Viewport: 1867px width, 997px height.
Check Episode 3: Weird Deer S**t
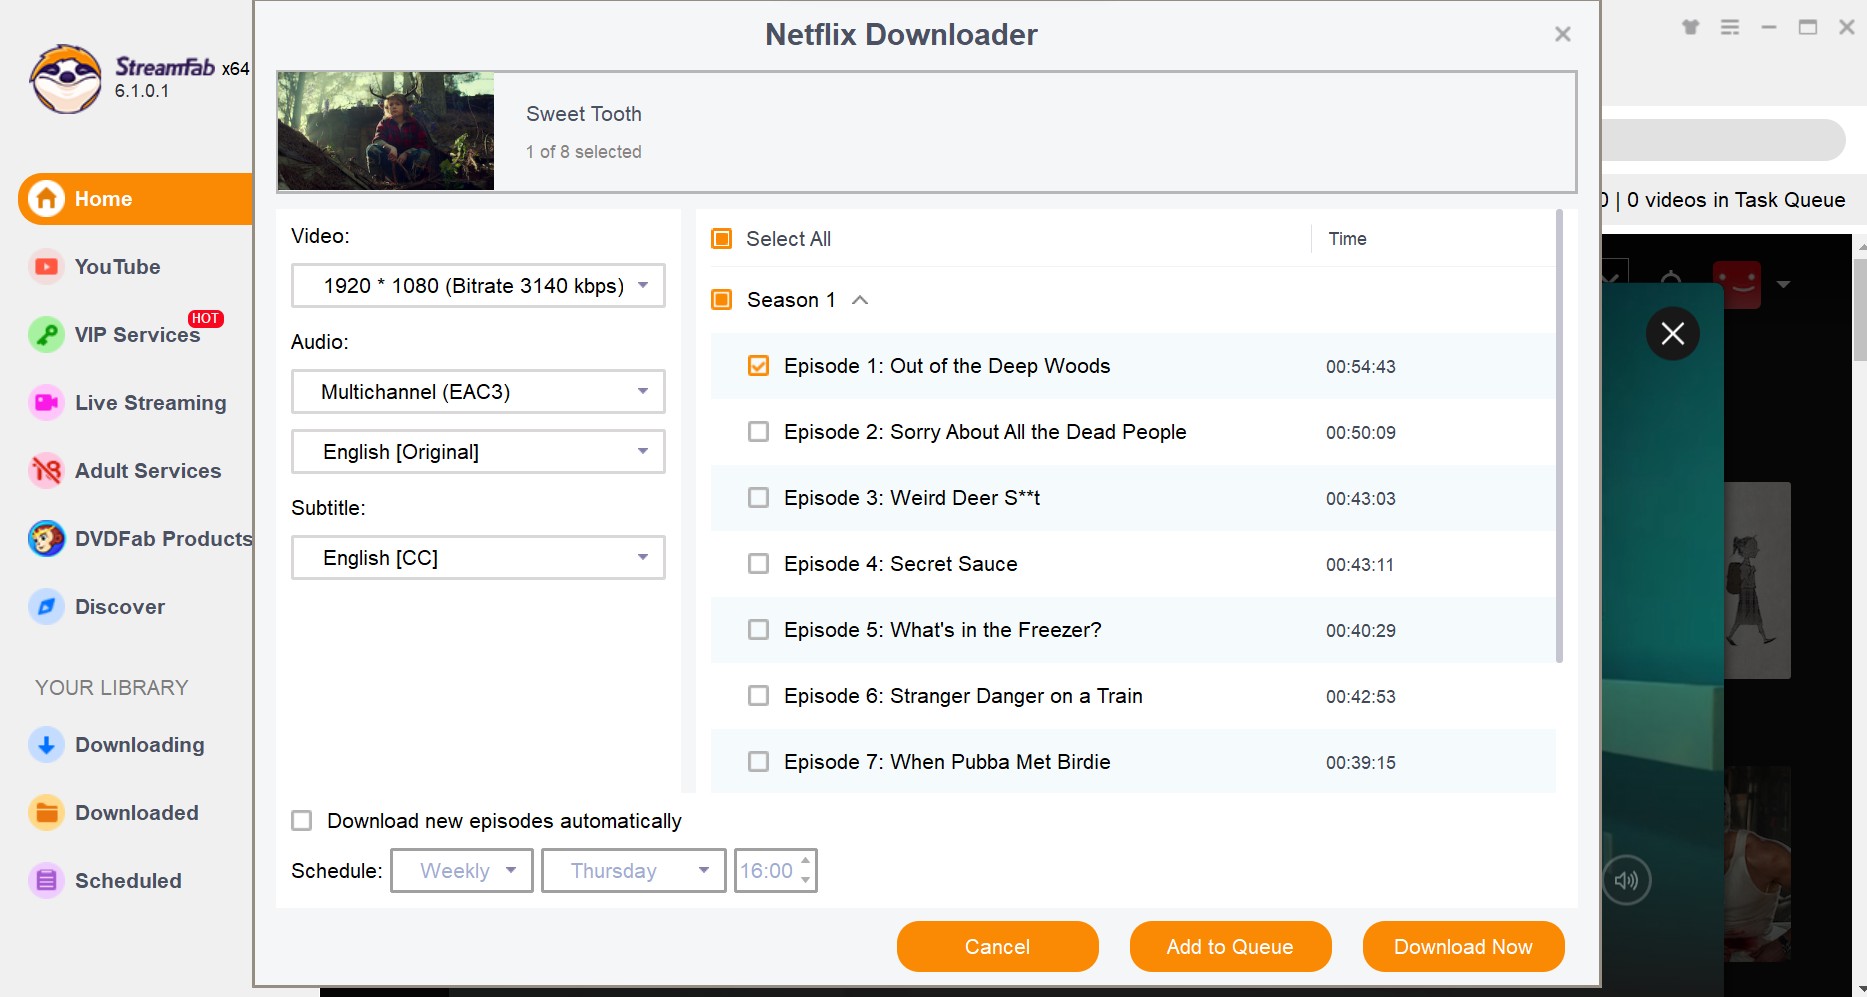point(758,498)
